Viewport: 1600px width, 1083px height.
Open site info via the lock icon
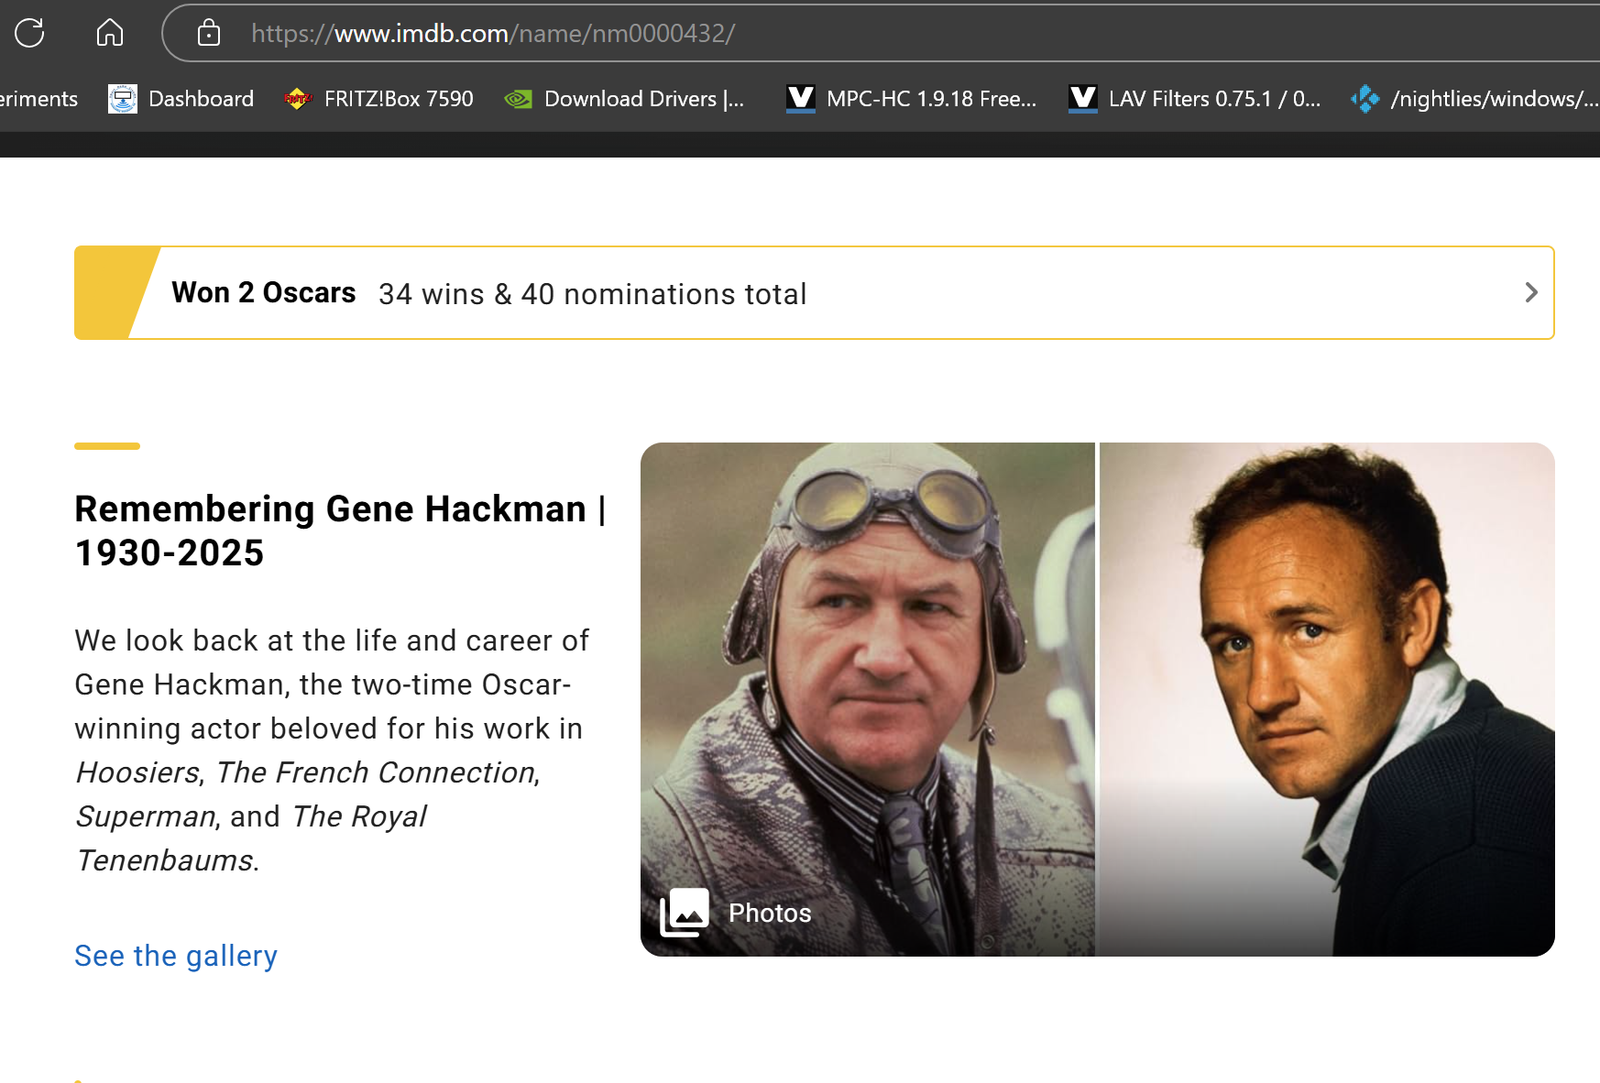pyautogui.click(x=208, y=33)
